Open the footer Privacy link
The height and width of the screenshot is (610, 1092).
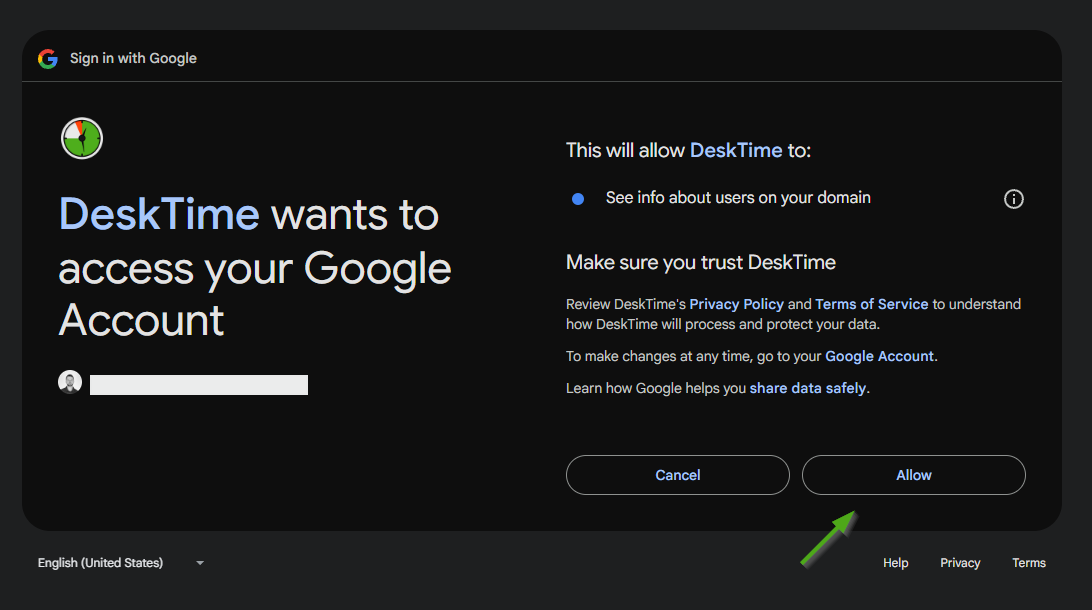(x=960, y=563)
